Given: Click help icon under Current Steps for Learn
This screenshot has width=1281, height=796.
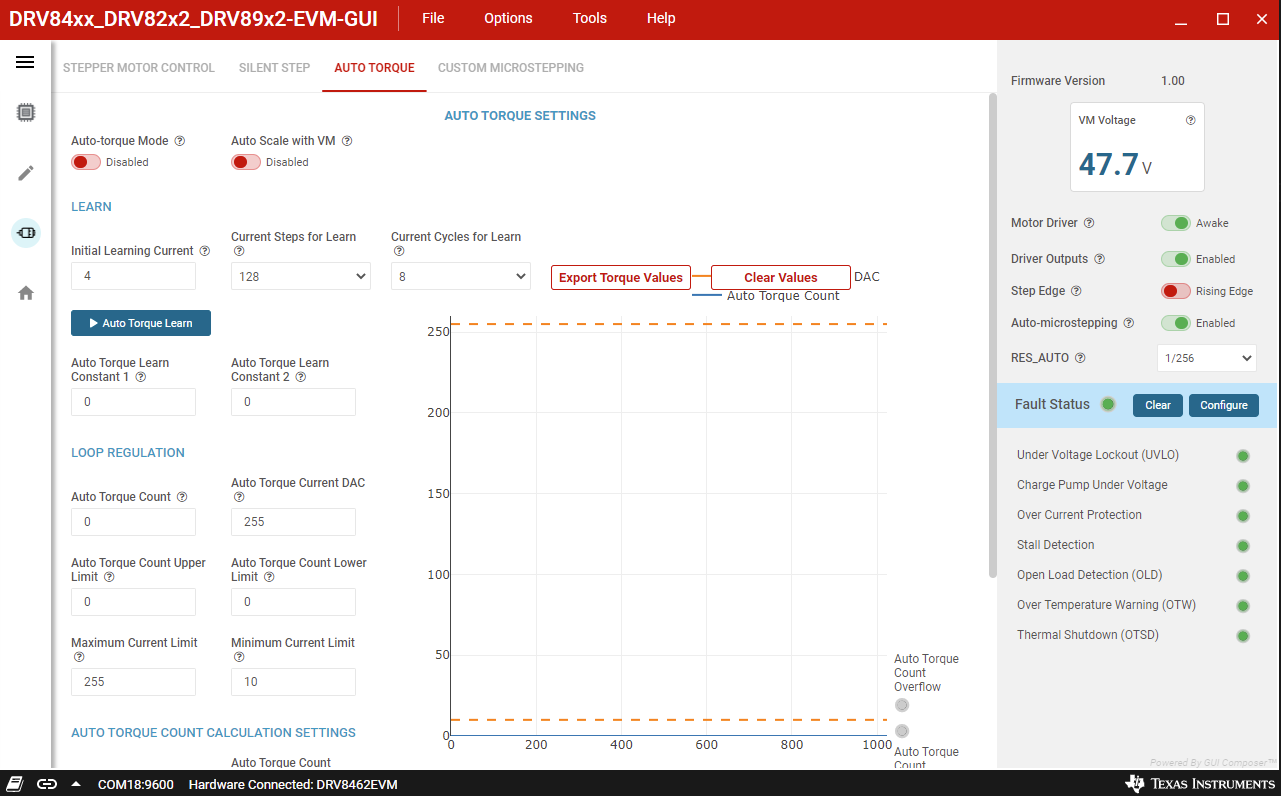Looking at the screenshot, I should tap(238, 251).
